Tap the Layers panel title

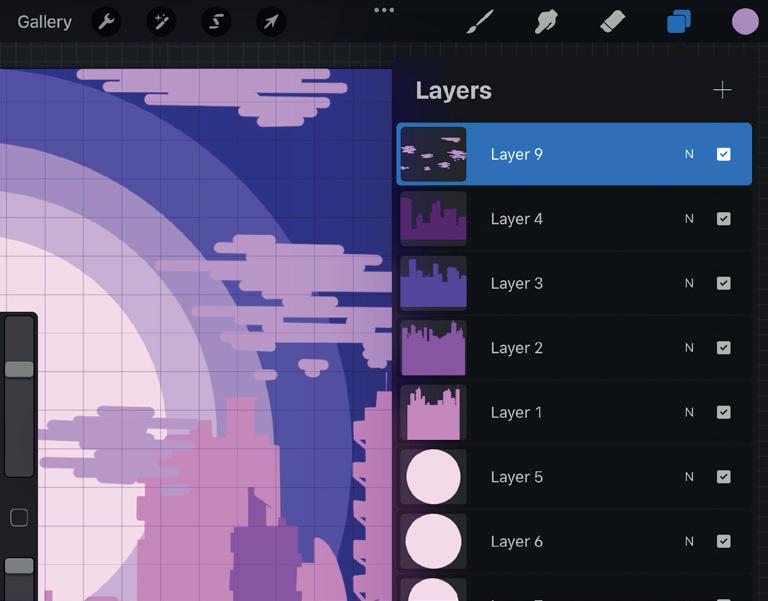(x=454, y=91)
